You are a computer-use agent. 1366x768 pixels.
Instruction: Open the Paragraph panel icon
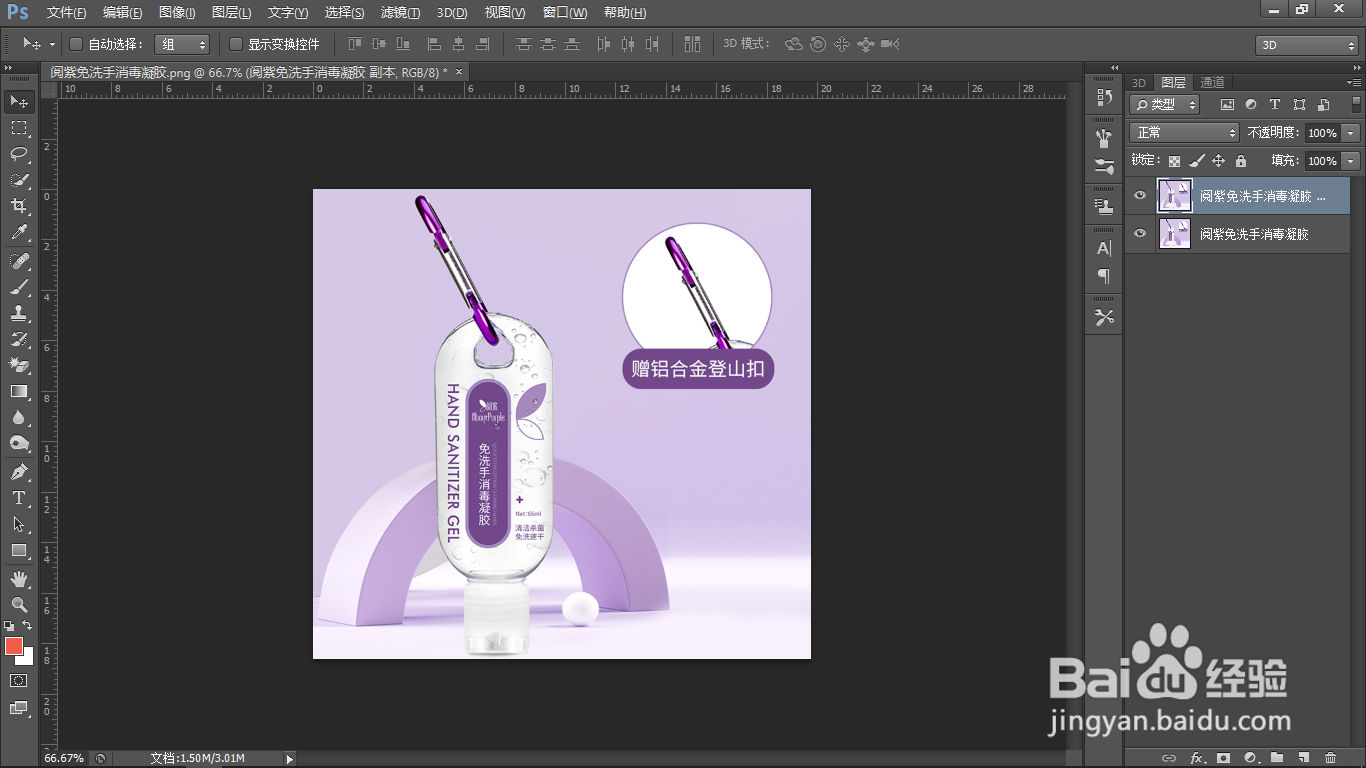[x=1104, y=275]
